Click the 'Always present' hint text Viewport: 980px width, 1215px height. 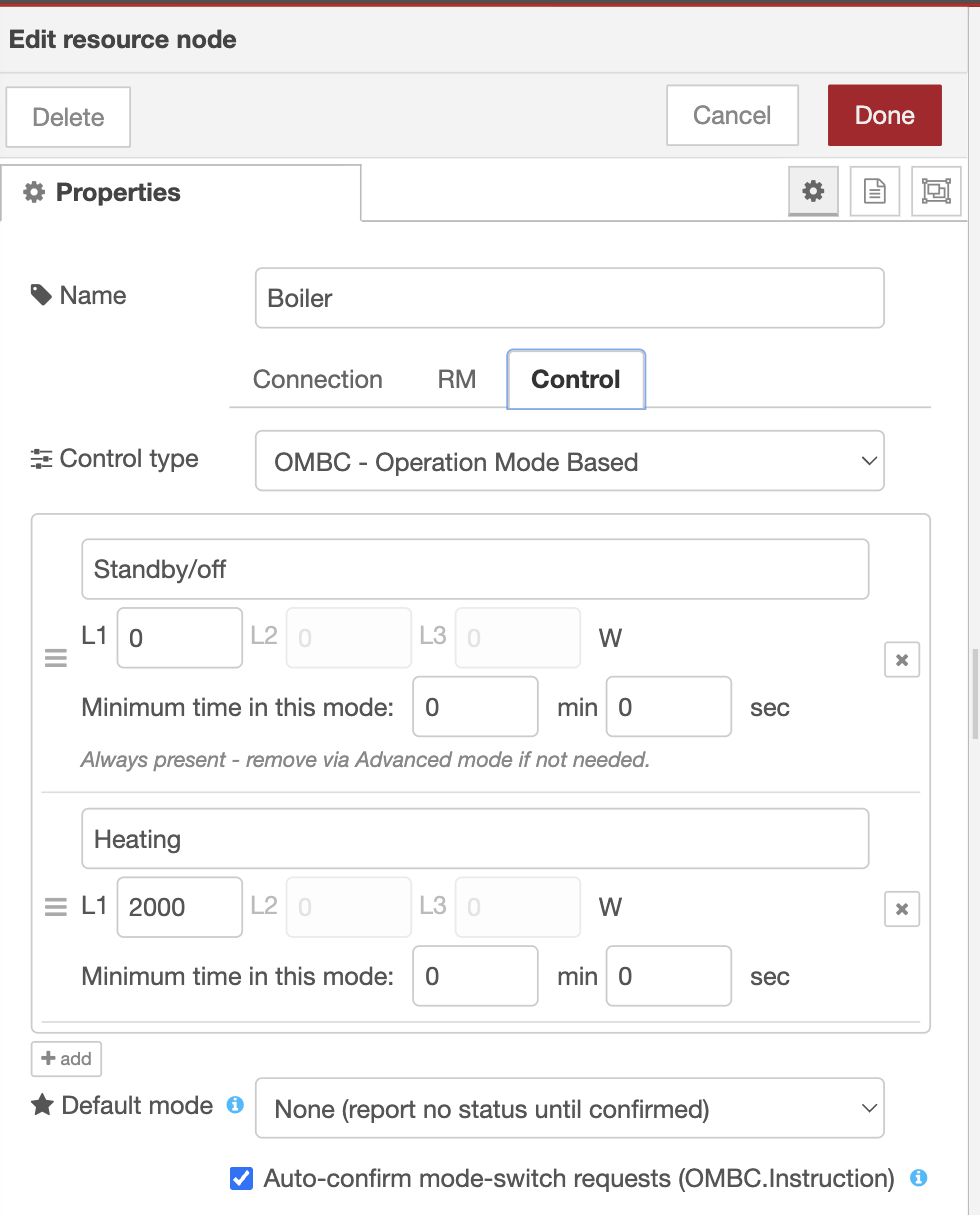click(366, 760)
